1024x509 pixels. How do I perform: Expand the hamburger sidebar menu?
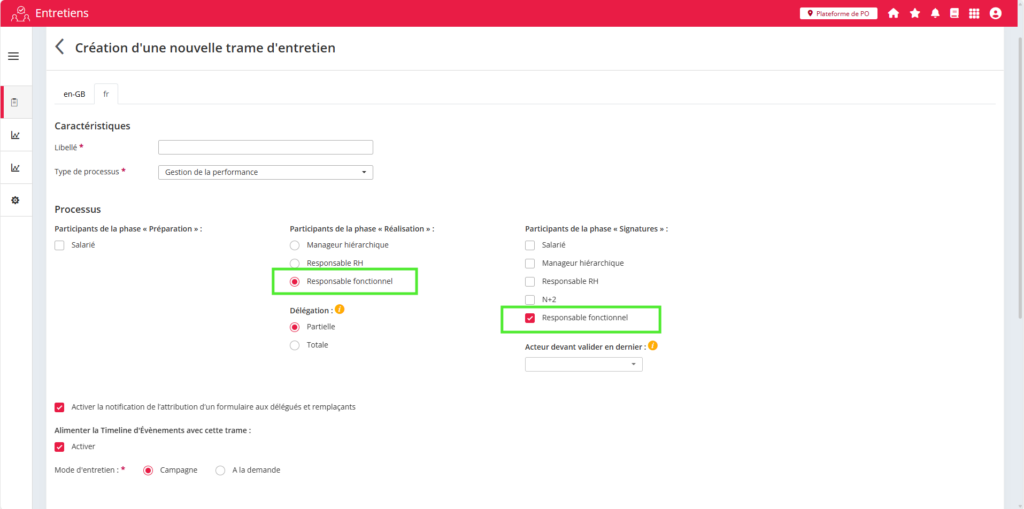14,56
